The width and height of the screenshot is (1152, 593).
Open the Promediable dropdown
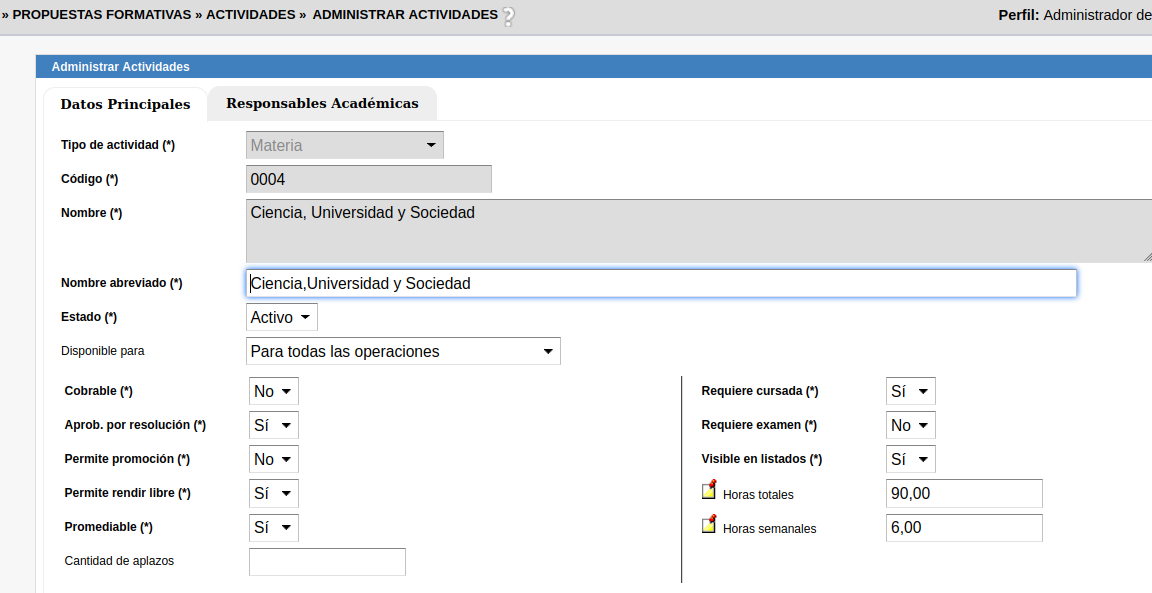tap(273, 527)
